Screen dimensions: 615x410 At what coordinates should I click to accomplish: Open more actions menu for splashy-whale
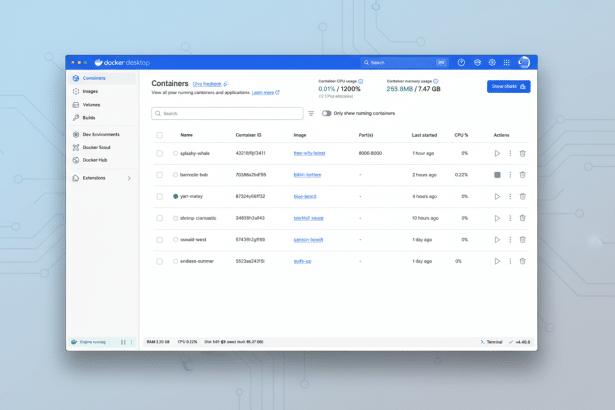[510, 153]
